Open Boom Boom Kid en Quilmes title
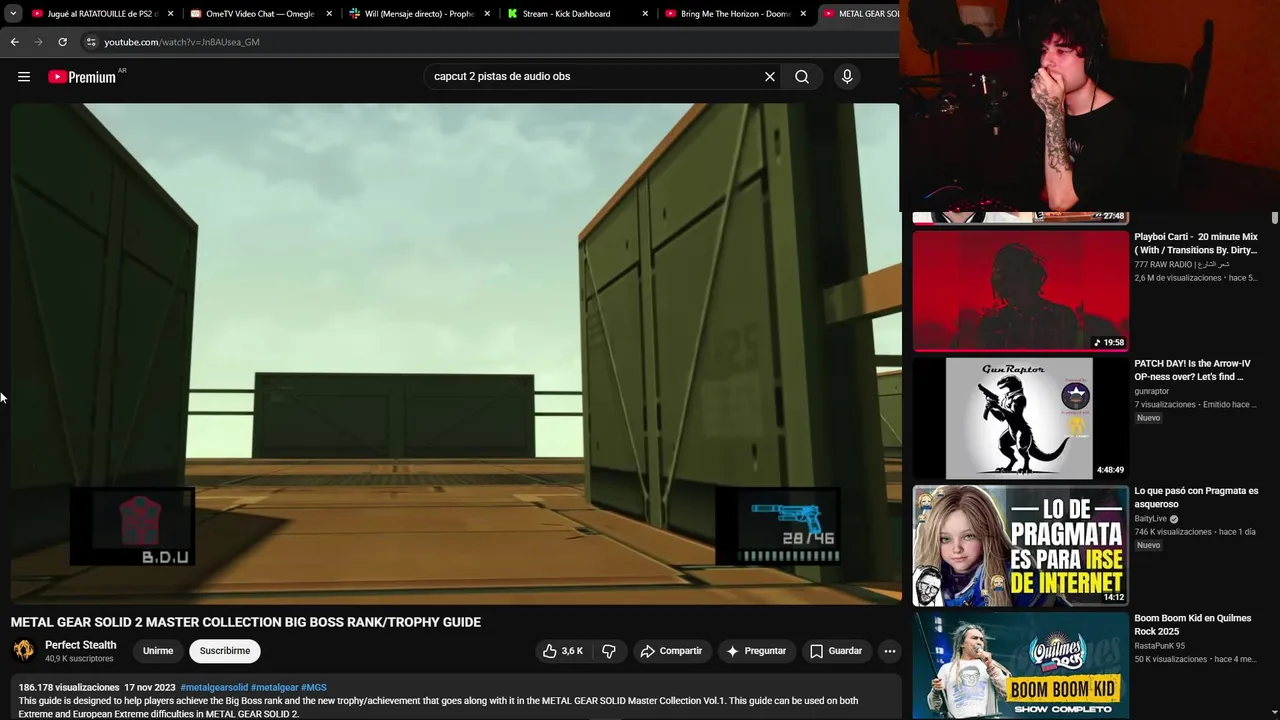 [1192, 624]
